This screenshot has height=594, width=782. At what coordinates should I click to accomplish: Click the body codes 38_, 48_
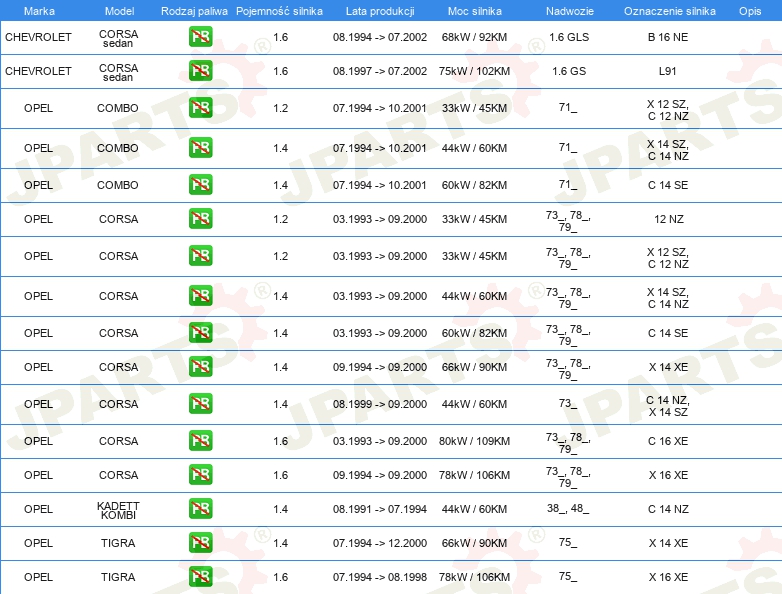pyautogui.click(x=568, y=508)
